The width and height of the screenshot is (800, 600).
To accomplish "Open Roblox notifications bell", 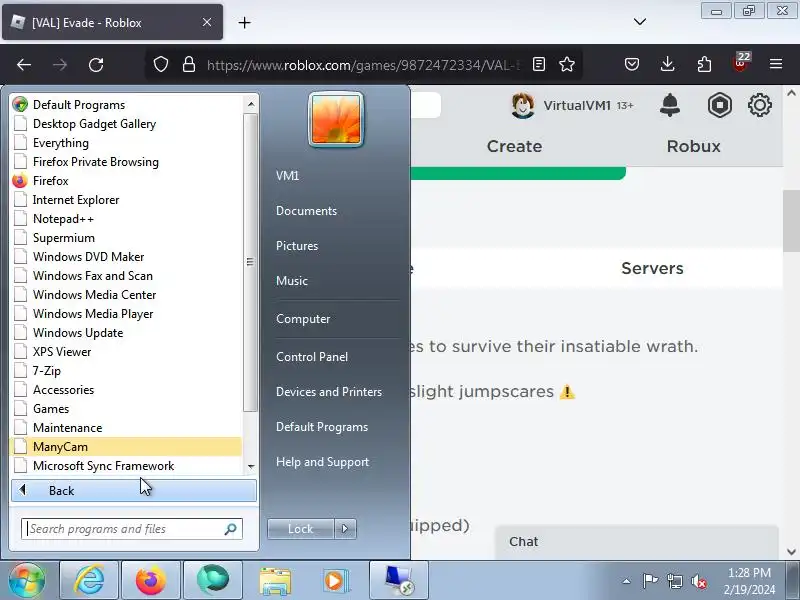I will click(670, 105).
